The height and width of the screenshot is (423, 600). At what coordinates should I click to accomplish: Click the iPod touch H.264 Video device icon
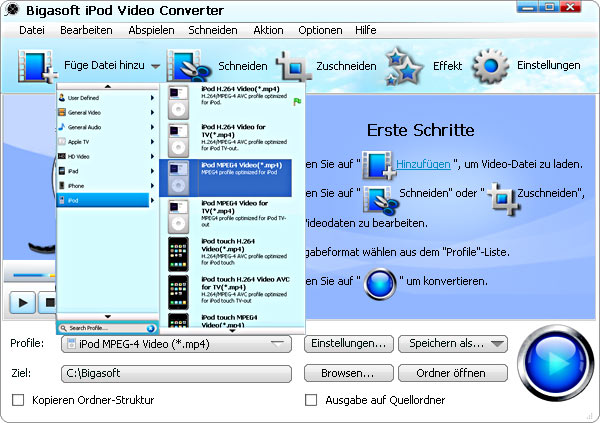click(178, 255)
